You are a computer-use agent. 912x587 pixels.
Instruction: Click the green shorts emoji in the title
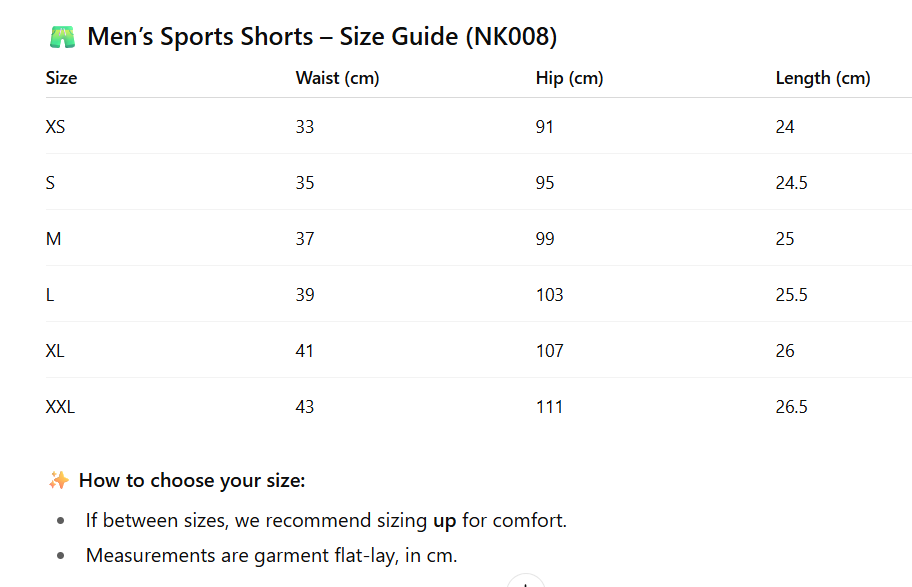[x=62, y=37]
